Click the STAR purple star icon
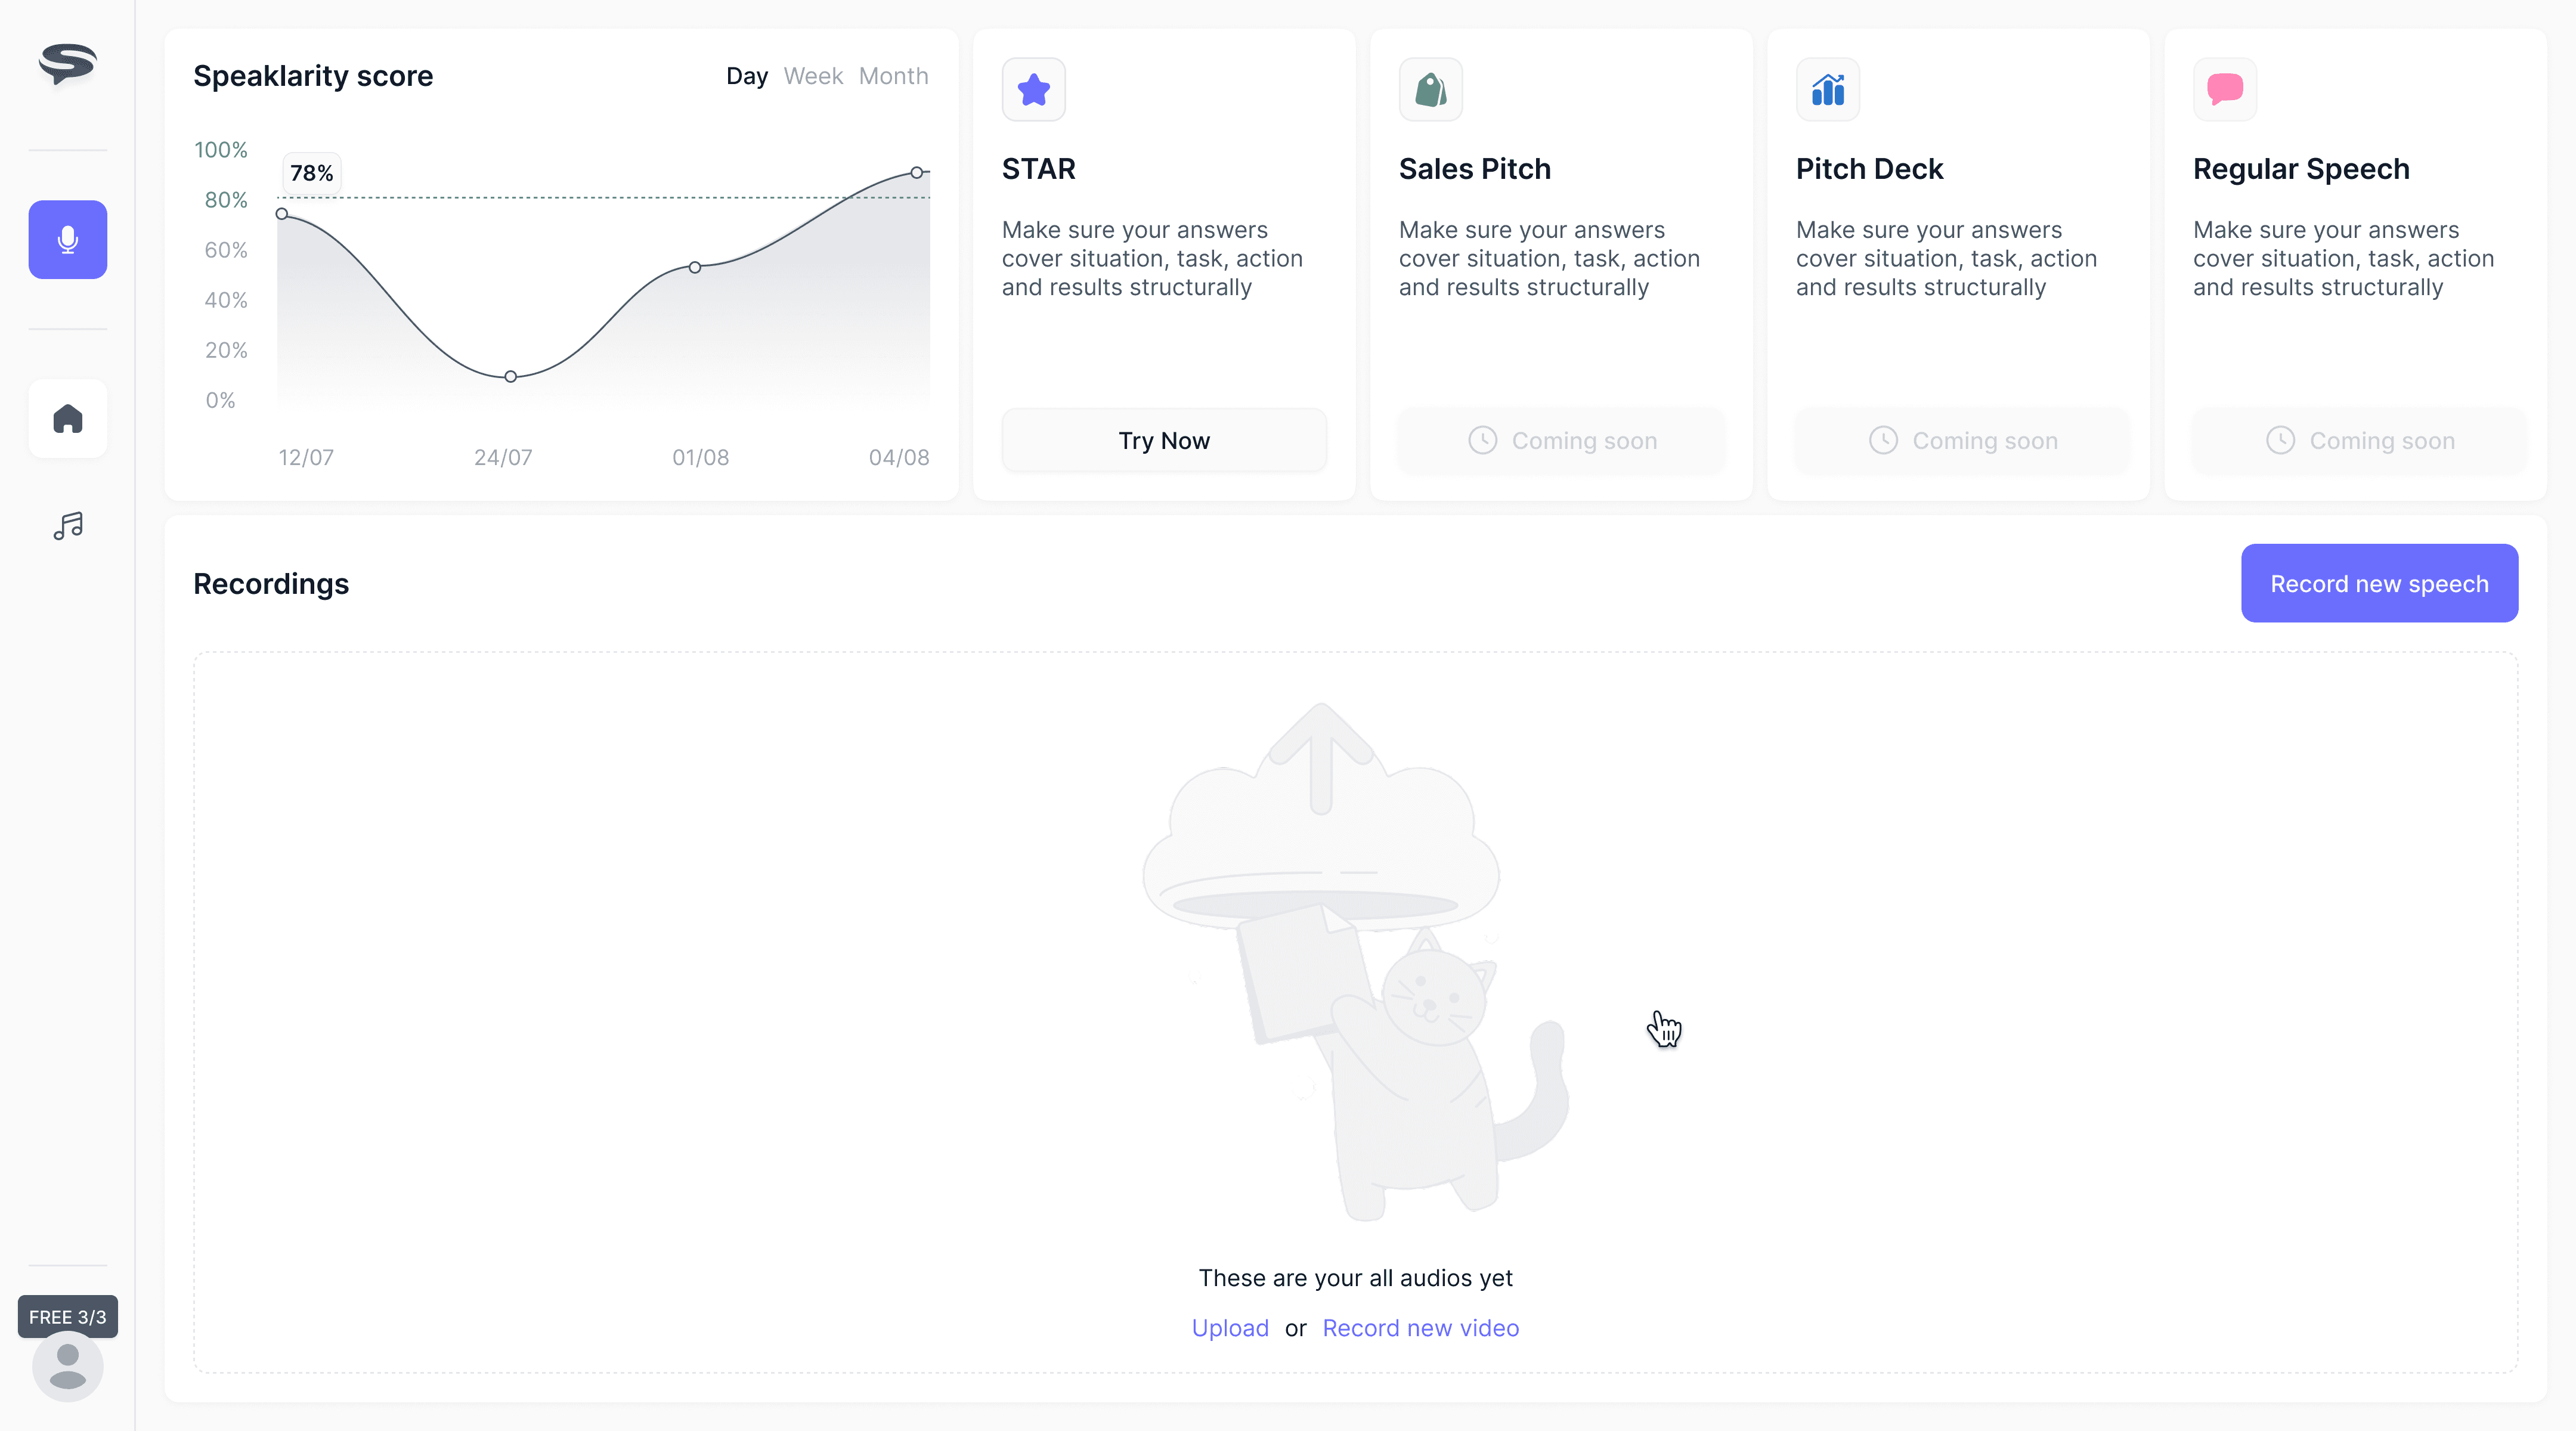 tap(1033, 90)
